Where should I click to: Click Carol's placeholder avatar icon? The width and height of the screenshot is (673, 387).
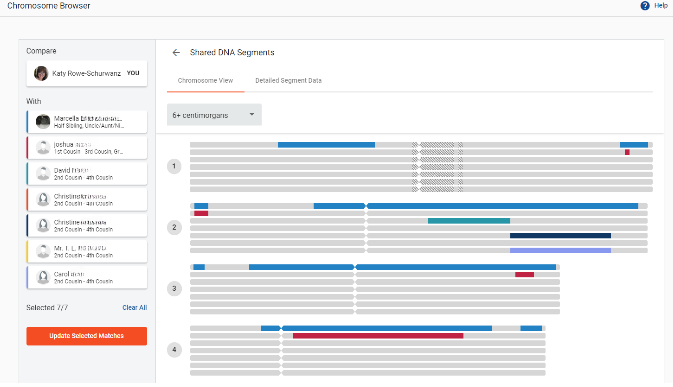[x=43, y=277]
